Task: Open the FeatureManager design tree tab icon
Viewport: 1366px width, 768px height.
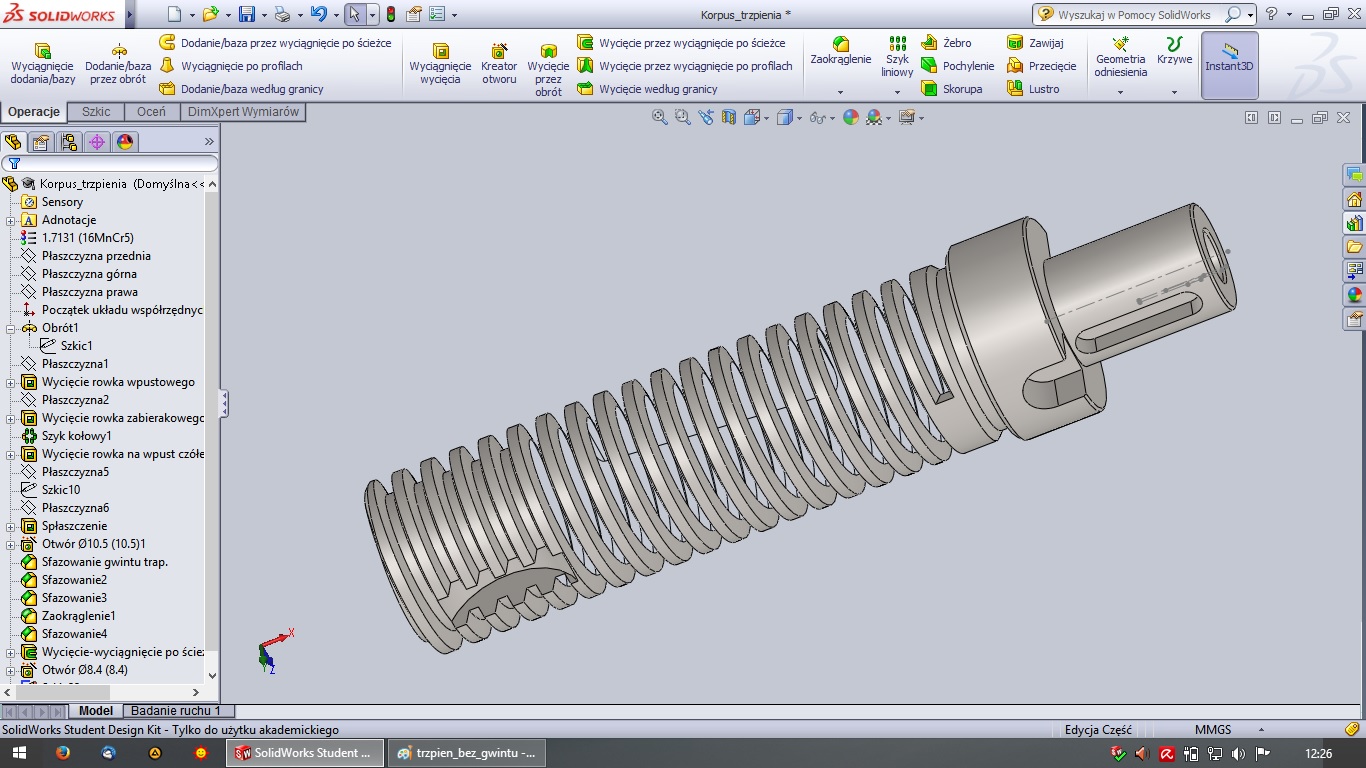Action: point(13,142)
